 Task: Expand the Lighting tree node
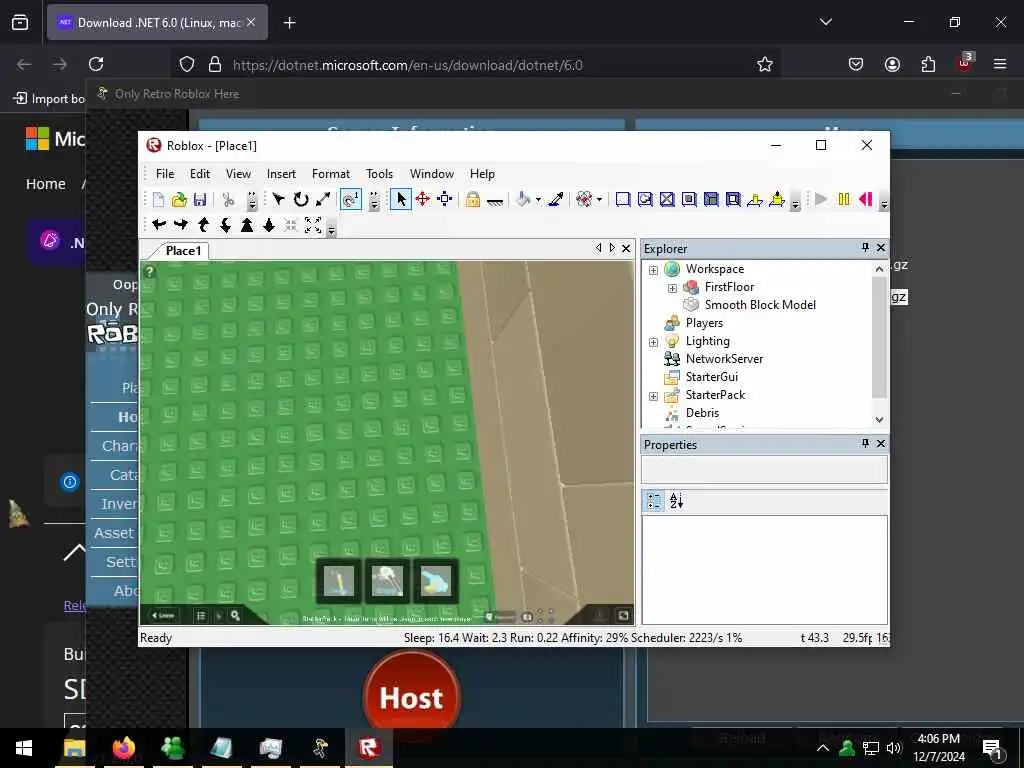click(653, 342)
